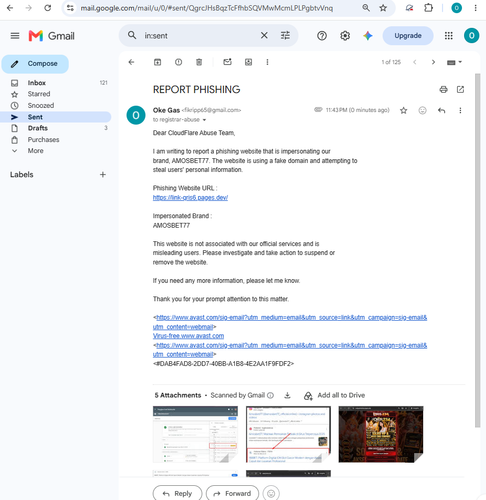Print this email conversation
Viewport: 486px width, 500px height.
coord(443,89)
